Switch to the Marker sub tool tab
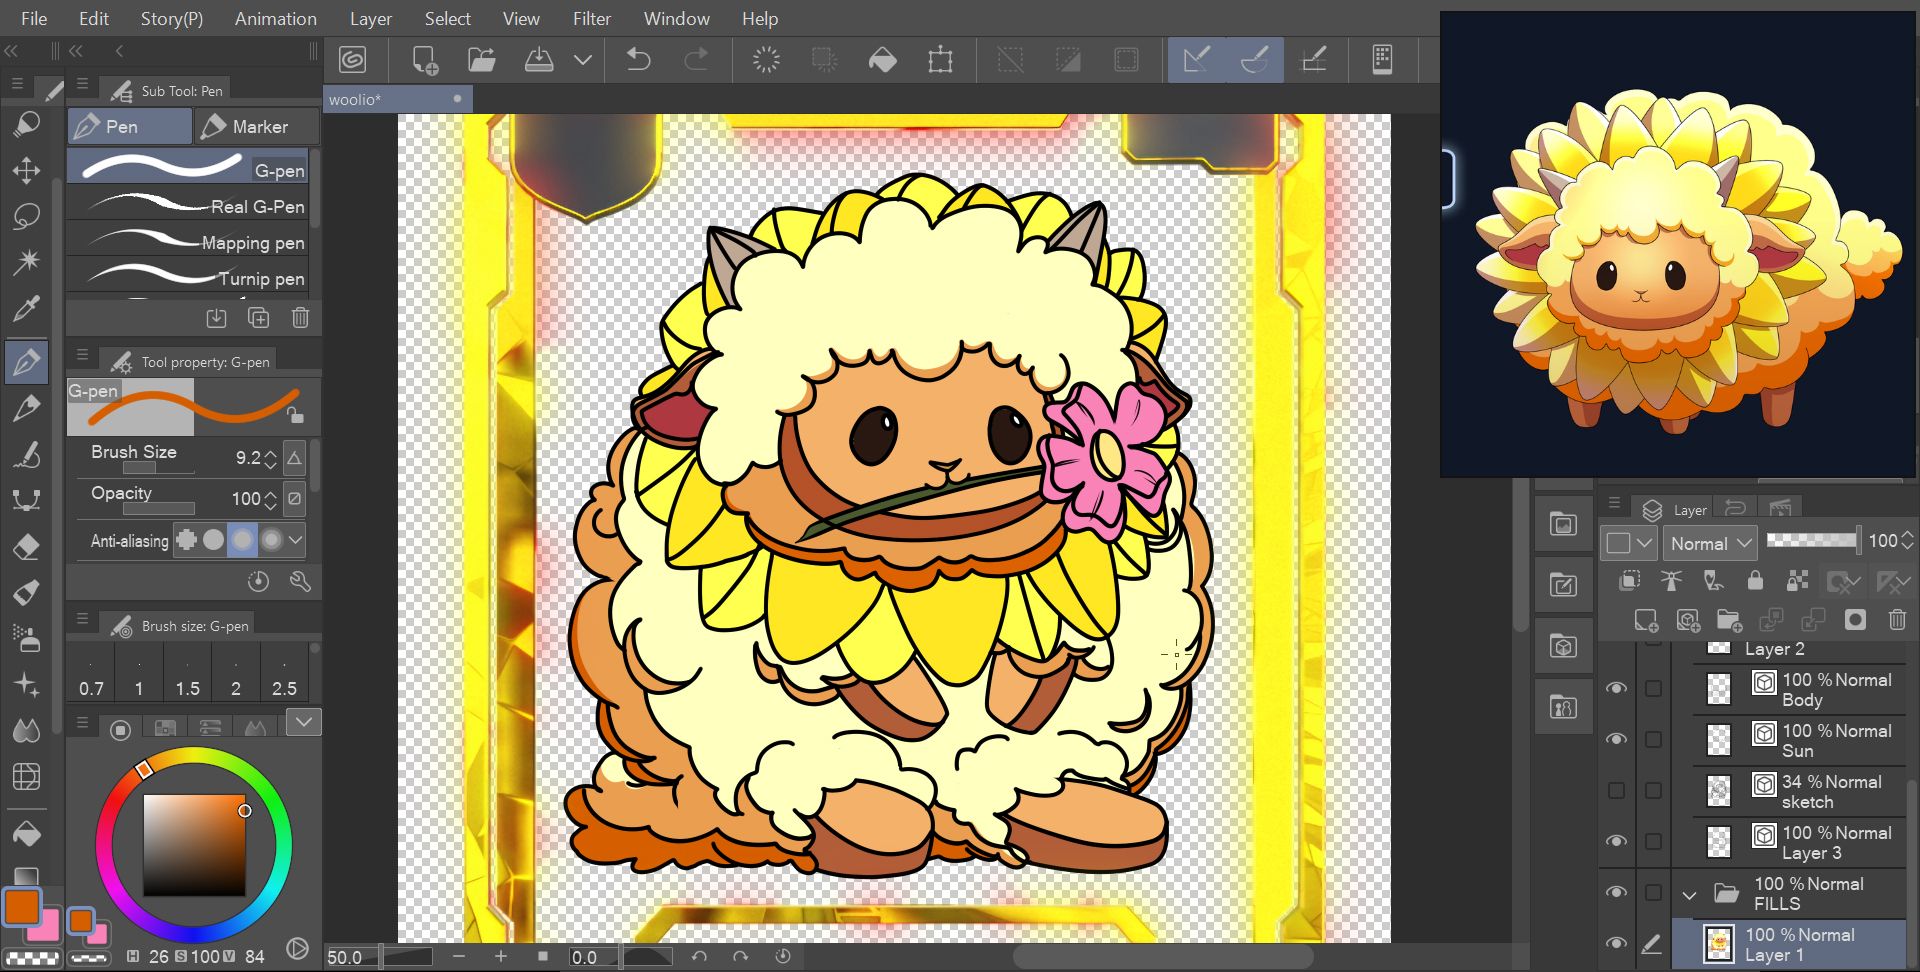The width and height of the screenshot is (1920, 972). tap(257, 127)
